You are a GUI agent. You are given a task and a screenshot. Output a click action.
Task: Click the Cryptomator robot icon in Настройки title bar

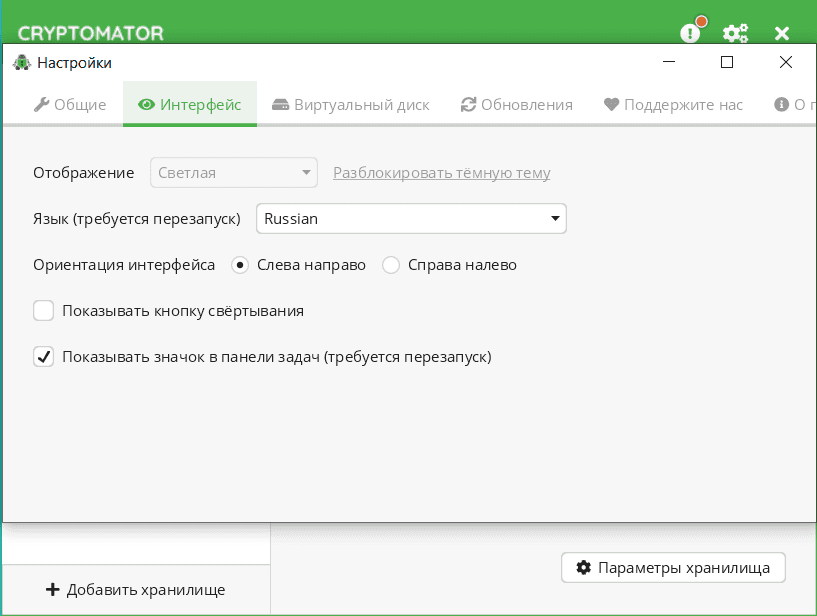(x=22, y=63)
